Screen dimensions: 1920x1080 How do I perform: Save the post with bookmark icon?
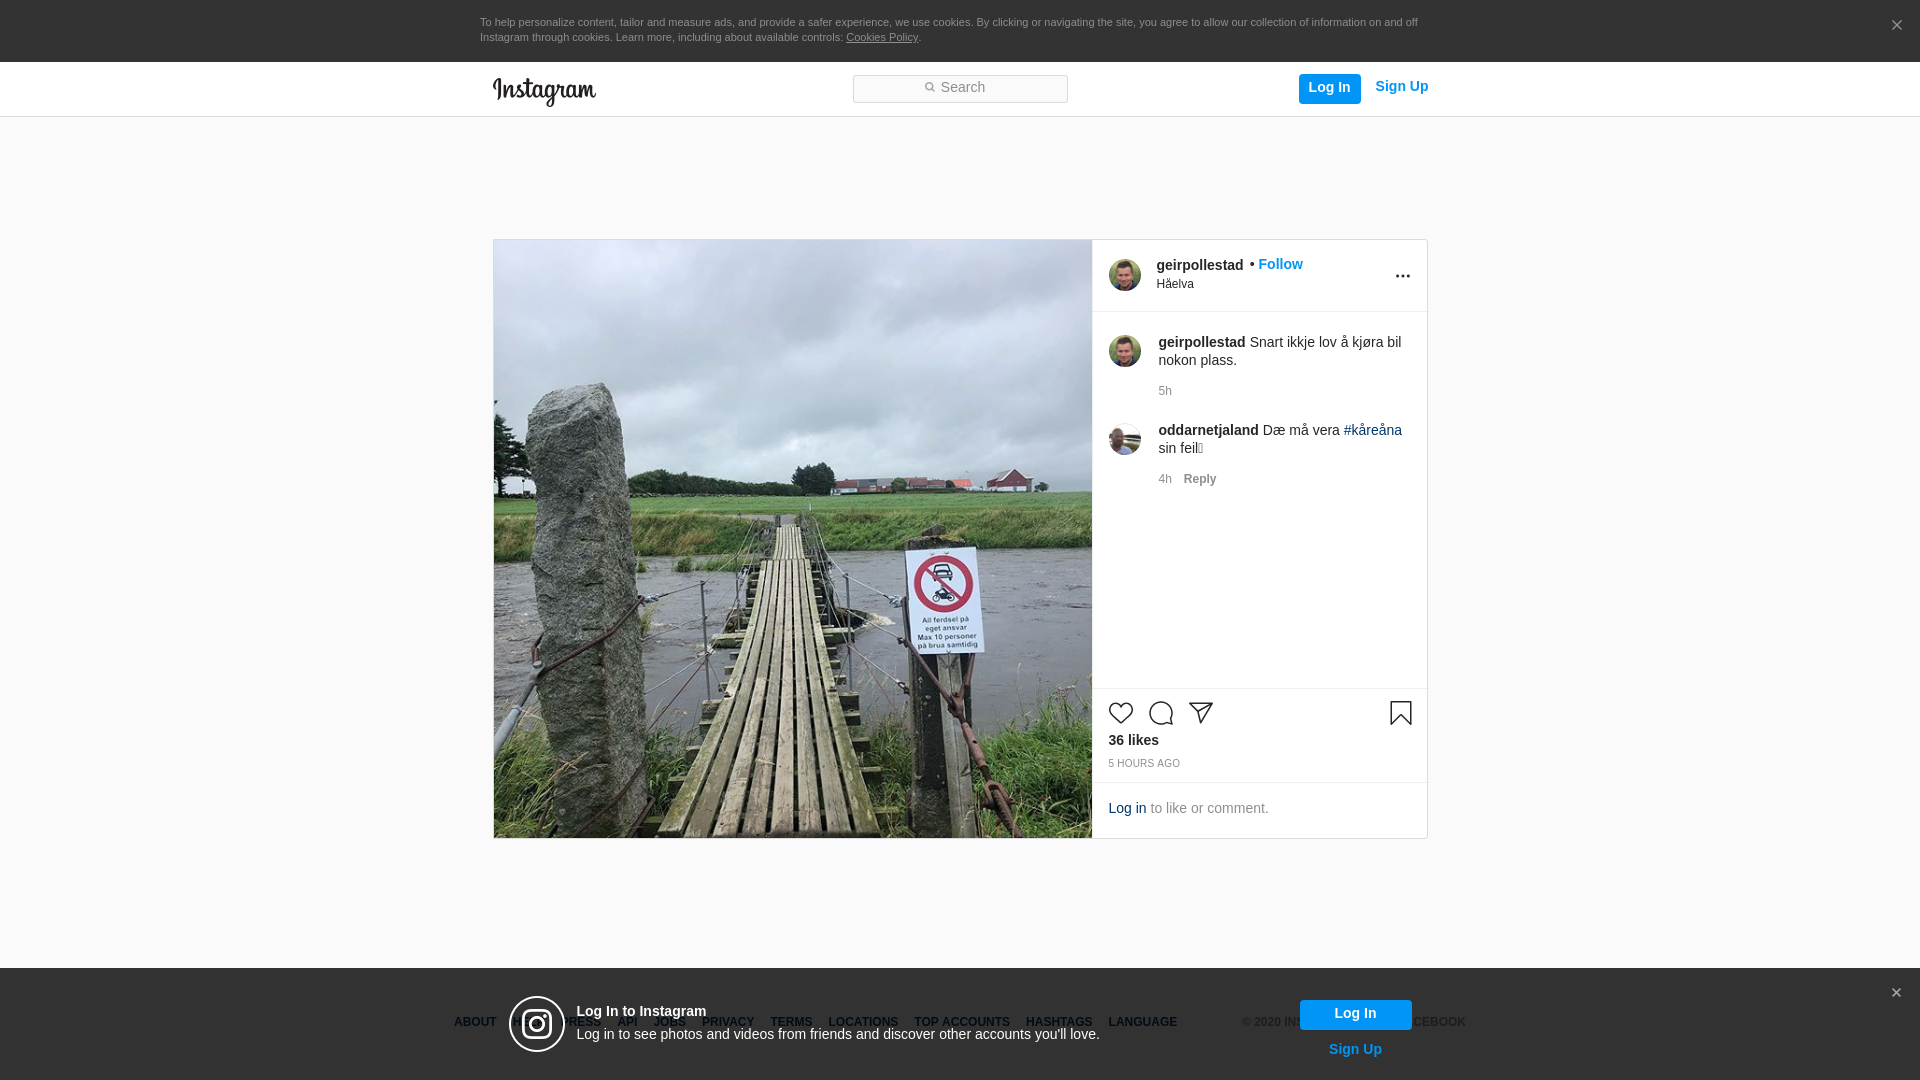1400,713
